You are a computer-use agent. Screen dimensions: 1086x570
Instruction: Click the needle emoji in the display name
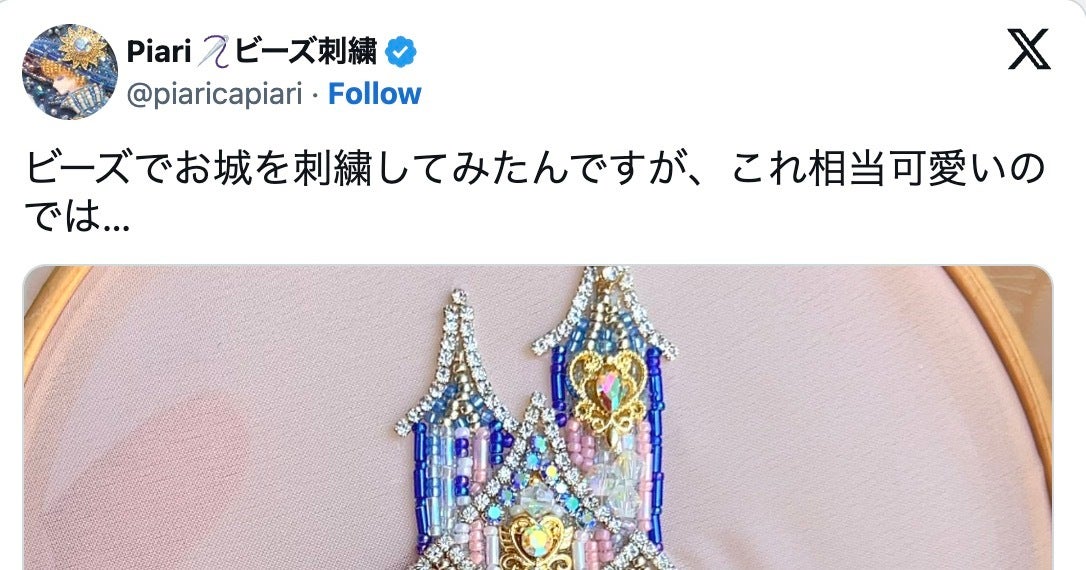pyautogui.click(x=212, y=53)
